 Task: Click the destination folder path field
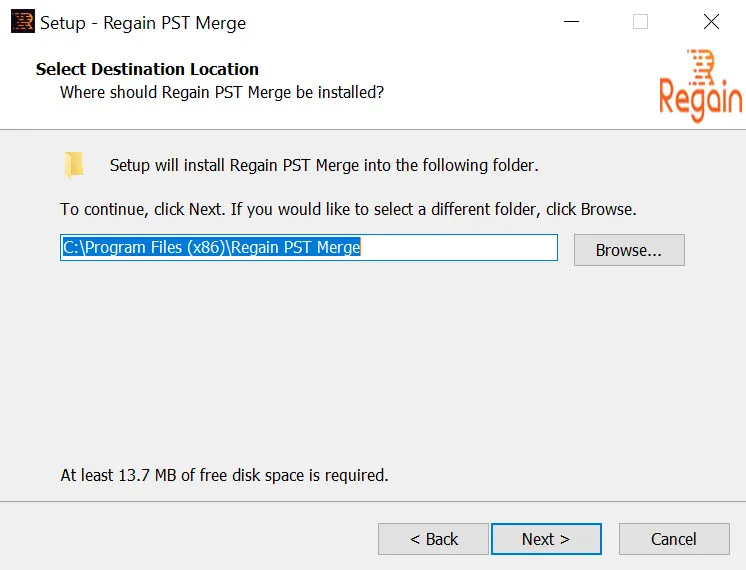[309, 247]
